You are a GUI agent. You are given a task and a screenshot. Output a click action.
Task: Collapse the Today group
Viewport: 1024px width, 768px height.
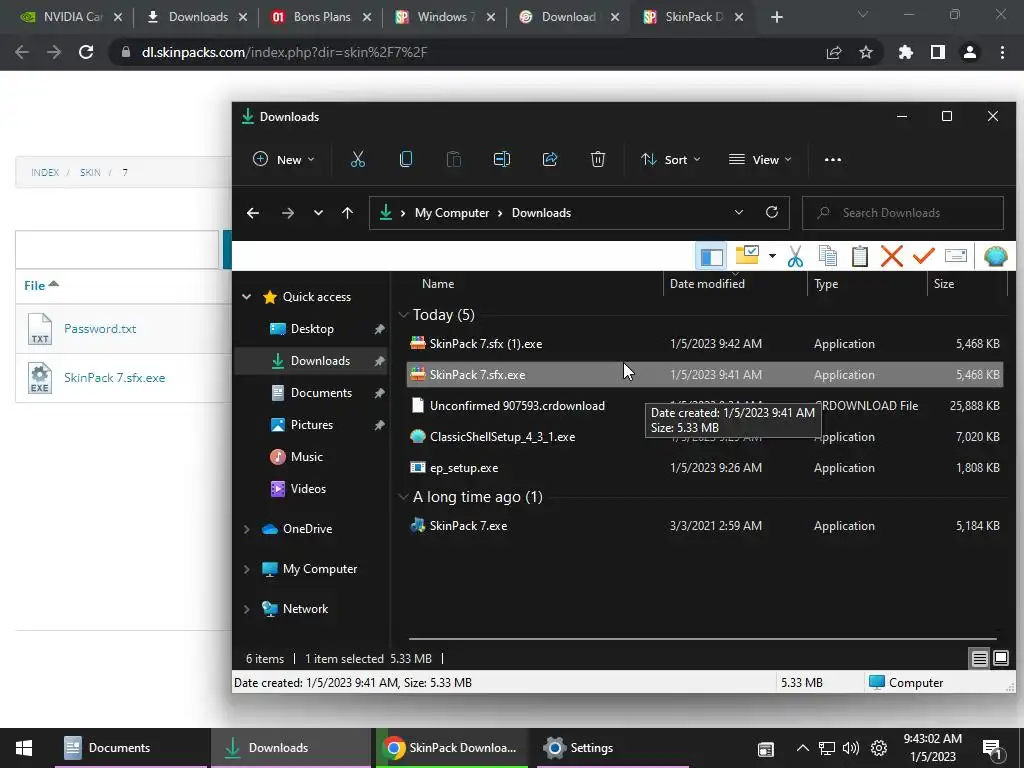403,315
